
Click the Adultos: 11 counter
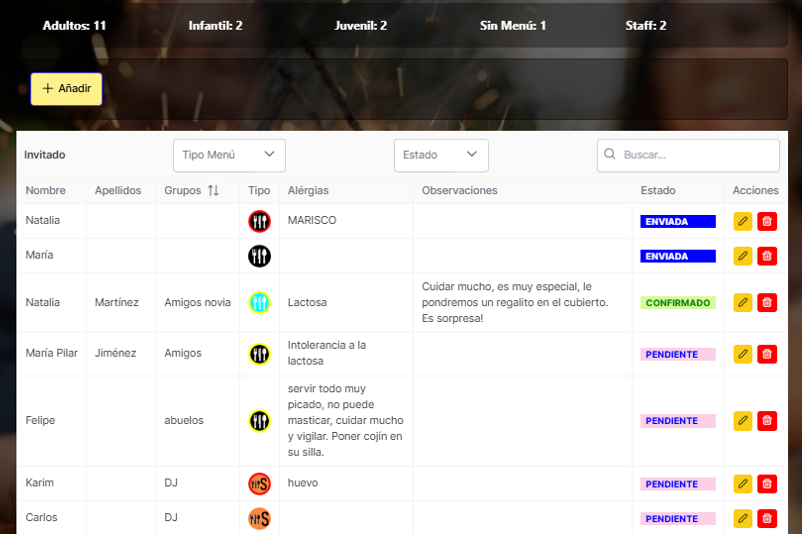pyautogui.click(x=74, y=26)
